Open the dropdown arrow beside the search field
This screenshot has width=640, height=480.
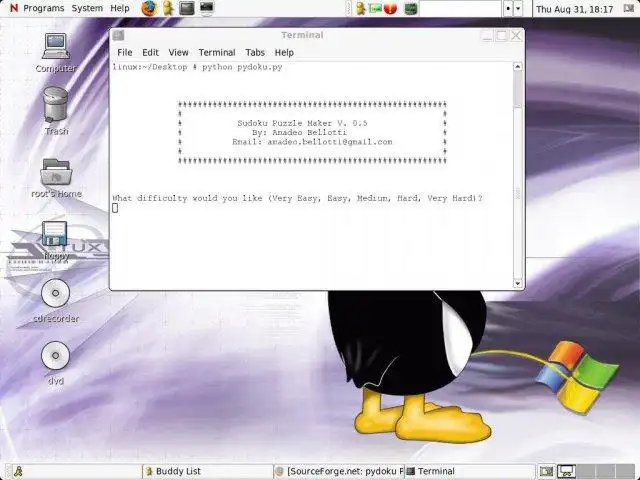click(518, 9)
